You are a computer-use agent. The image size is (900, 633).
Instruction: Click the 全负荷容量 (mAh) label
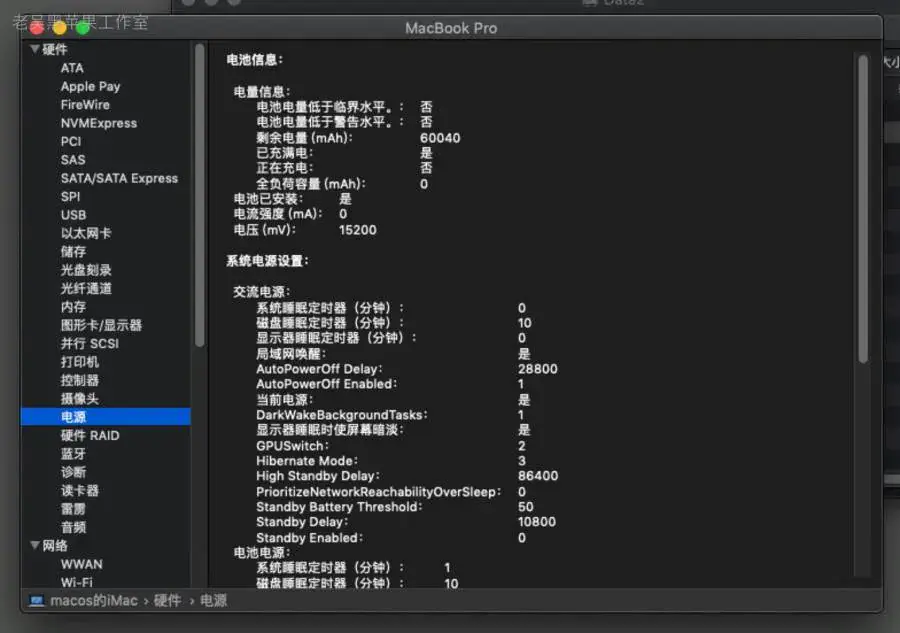point(311,184)
